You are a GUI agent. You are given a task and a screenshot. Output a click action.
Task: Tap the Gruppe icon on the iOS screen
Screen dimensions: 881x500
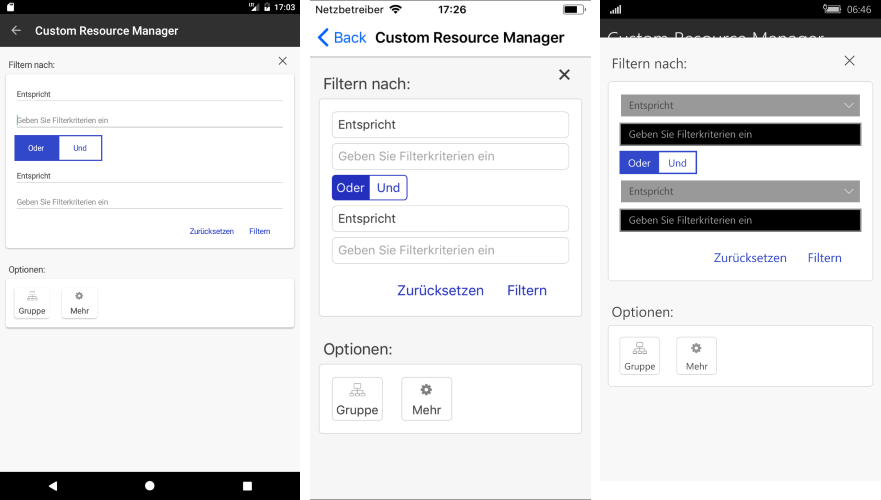click(357, 399)
